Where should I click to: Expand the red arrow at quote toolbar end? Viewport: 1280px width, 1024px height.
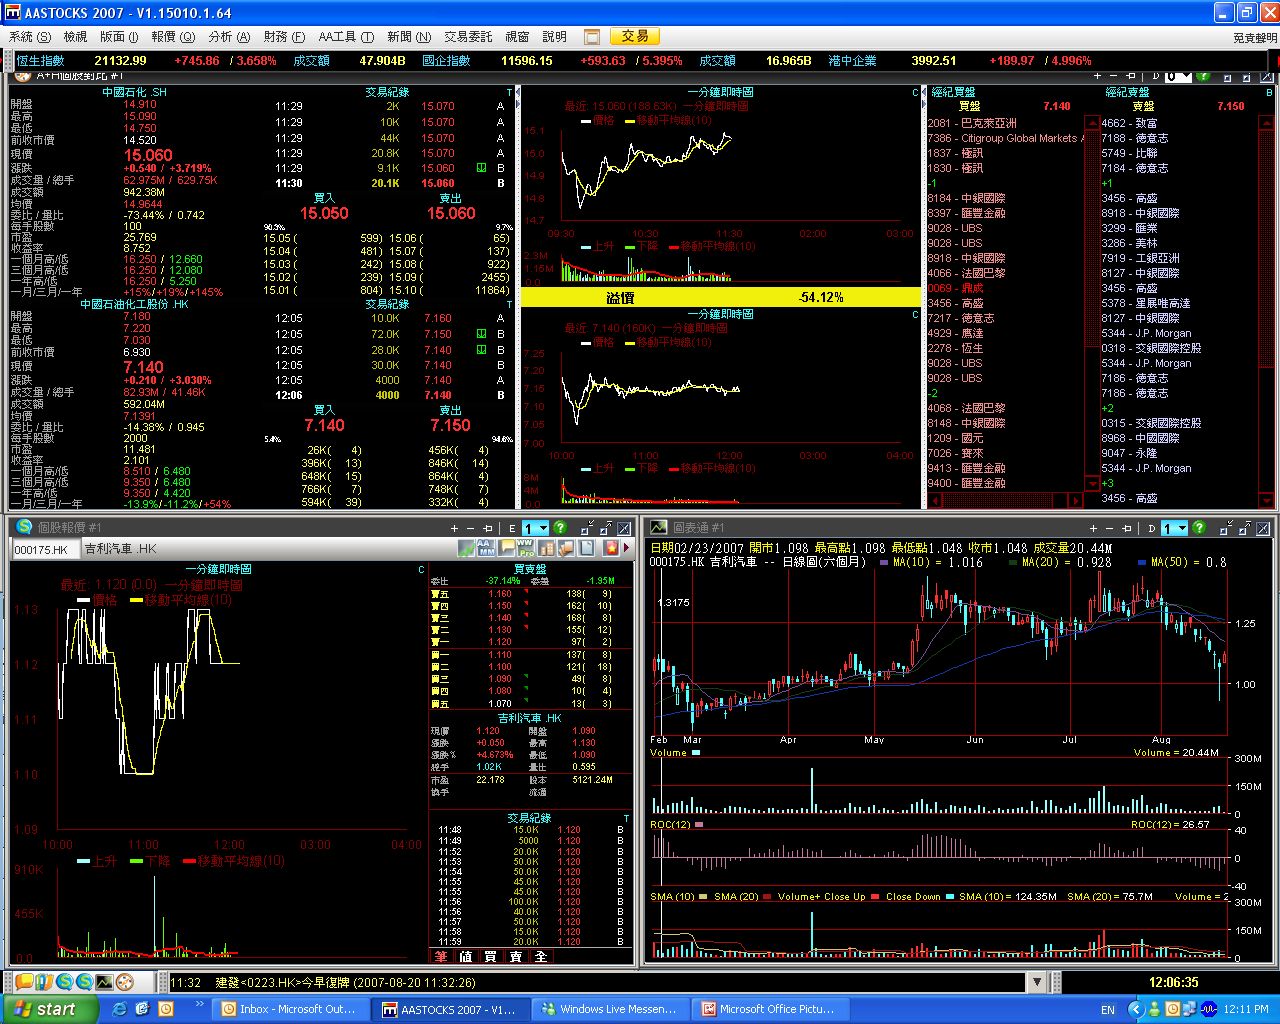[x=627, y=548]
